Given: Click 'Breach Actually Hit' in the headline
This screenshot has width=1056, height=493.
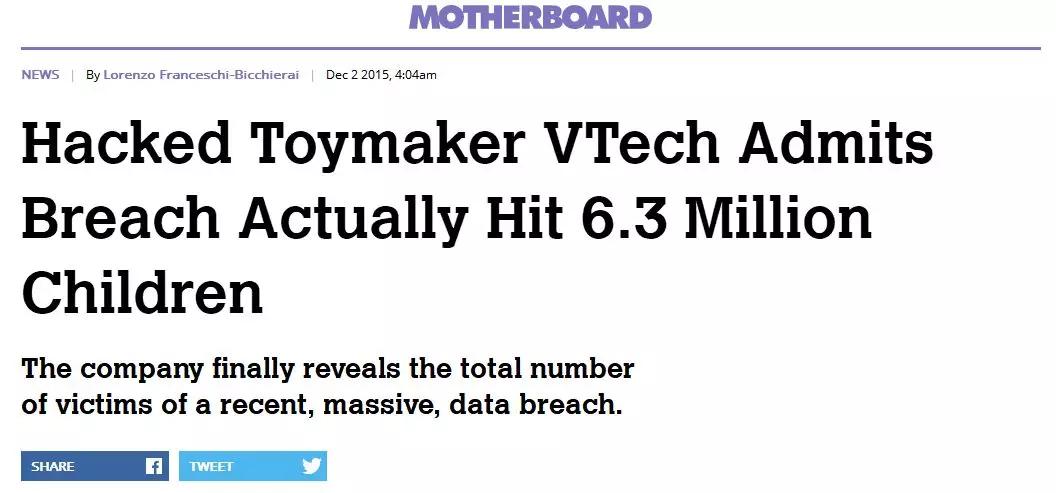Looking at the screenshot, I should [292, 218].
